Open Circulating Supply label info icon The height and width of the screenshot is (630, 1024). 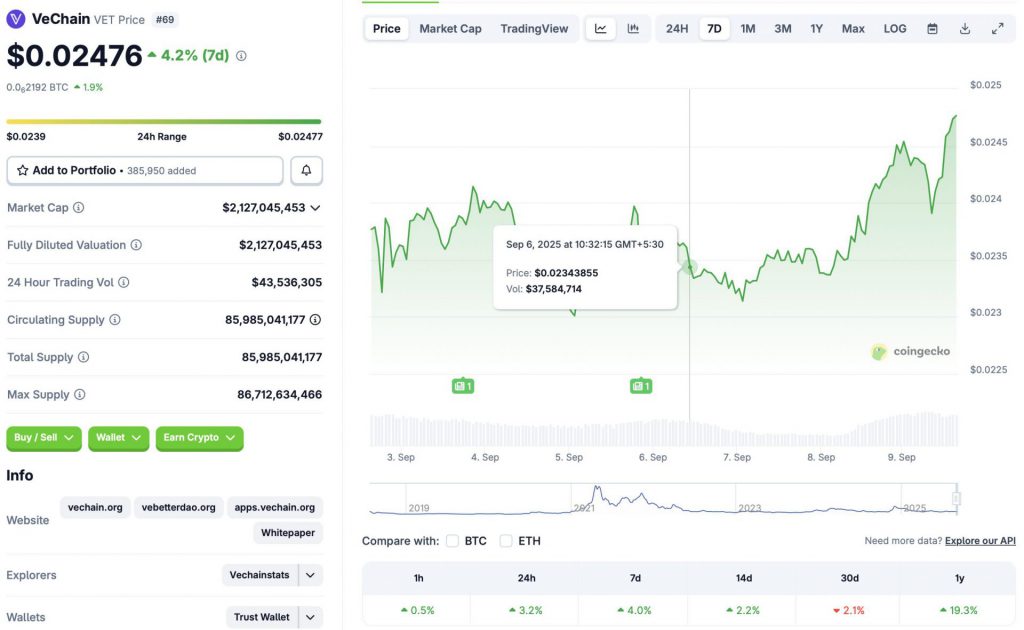tap(114, 319)
